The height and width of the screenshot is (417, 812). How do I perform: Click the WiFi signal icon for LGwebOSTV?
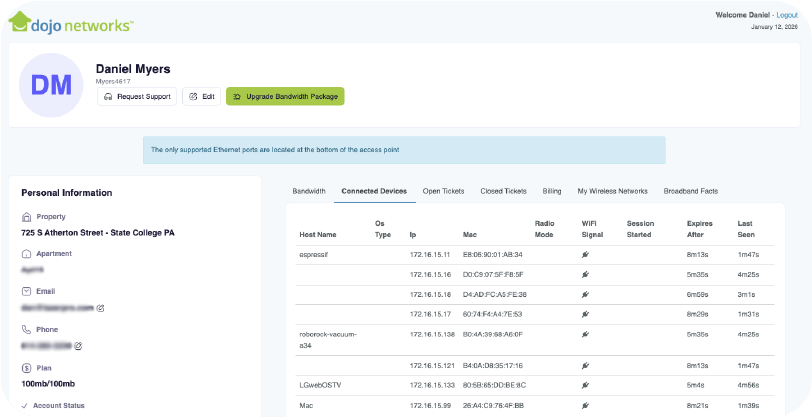tap(585, 384)
